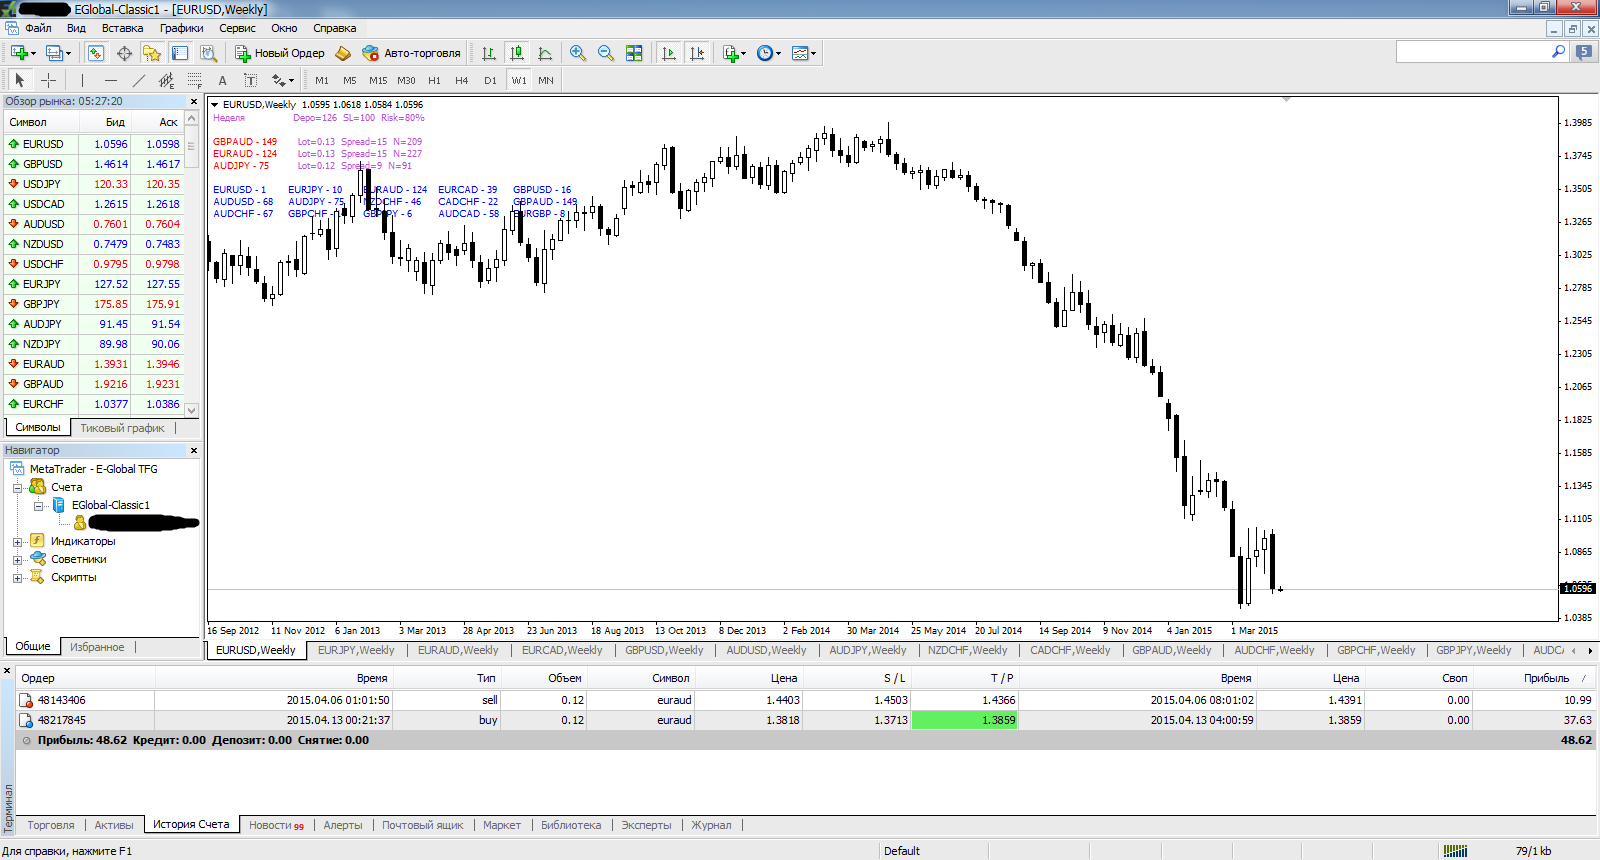This screenshot has height=860, width=1600.
Task: Open the Избранное navigator tab
Action: 97,647
